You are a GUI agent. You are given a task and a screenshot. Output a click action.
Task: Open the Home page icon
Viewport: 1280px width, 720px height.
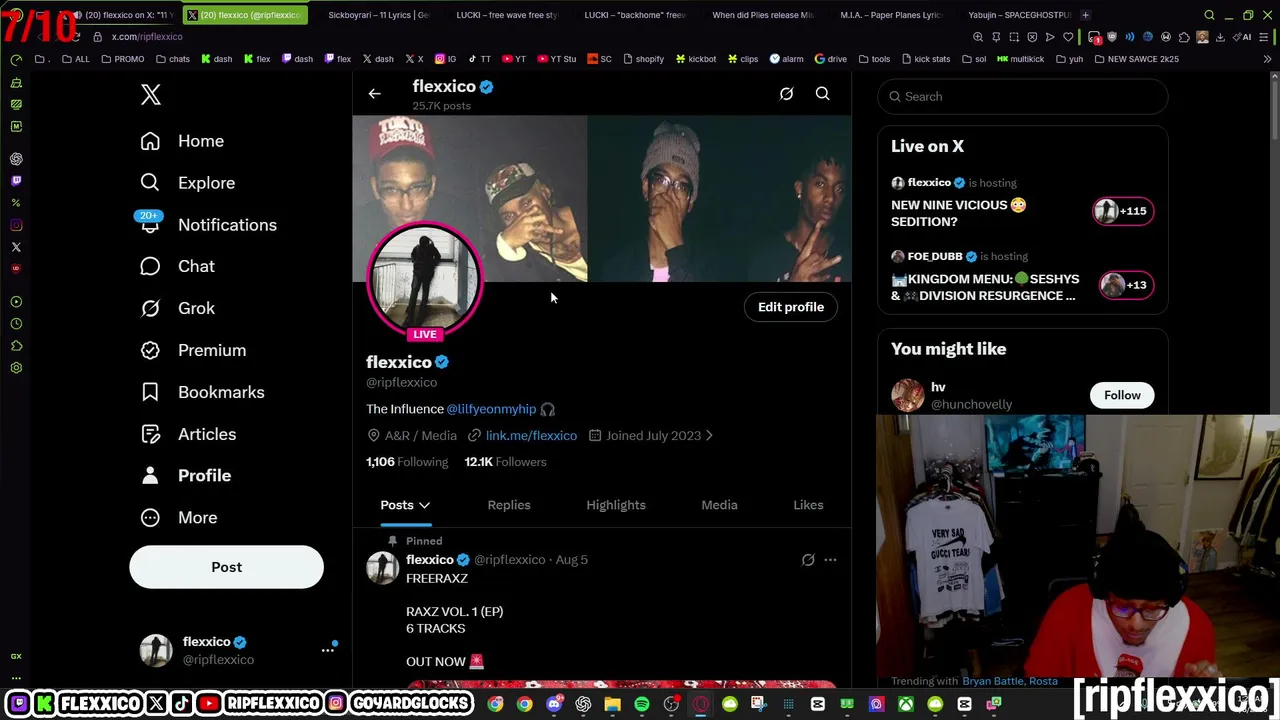click(x=150, y=141)
